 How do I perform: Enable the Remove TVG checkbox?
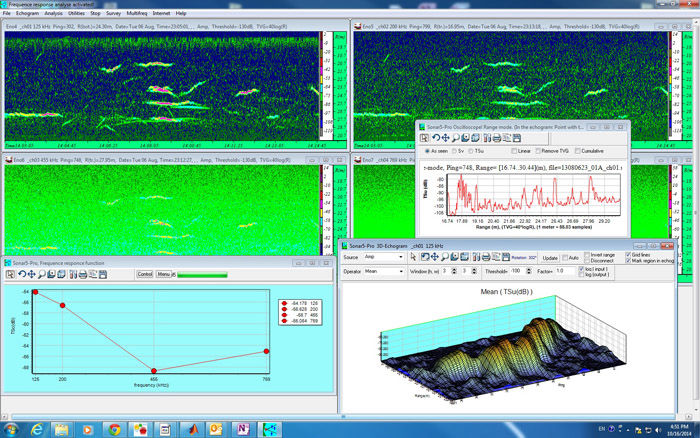point(538,151)
